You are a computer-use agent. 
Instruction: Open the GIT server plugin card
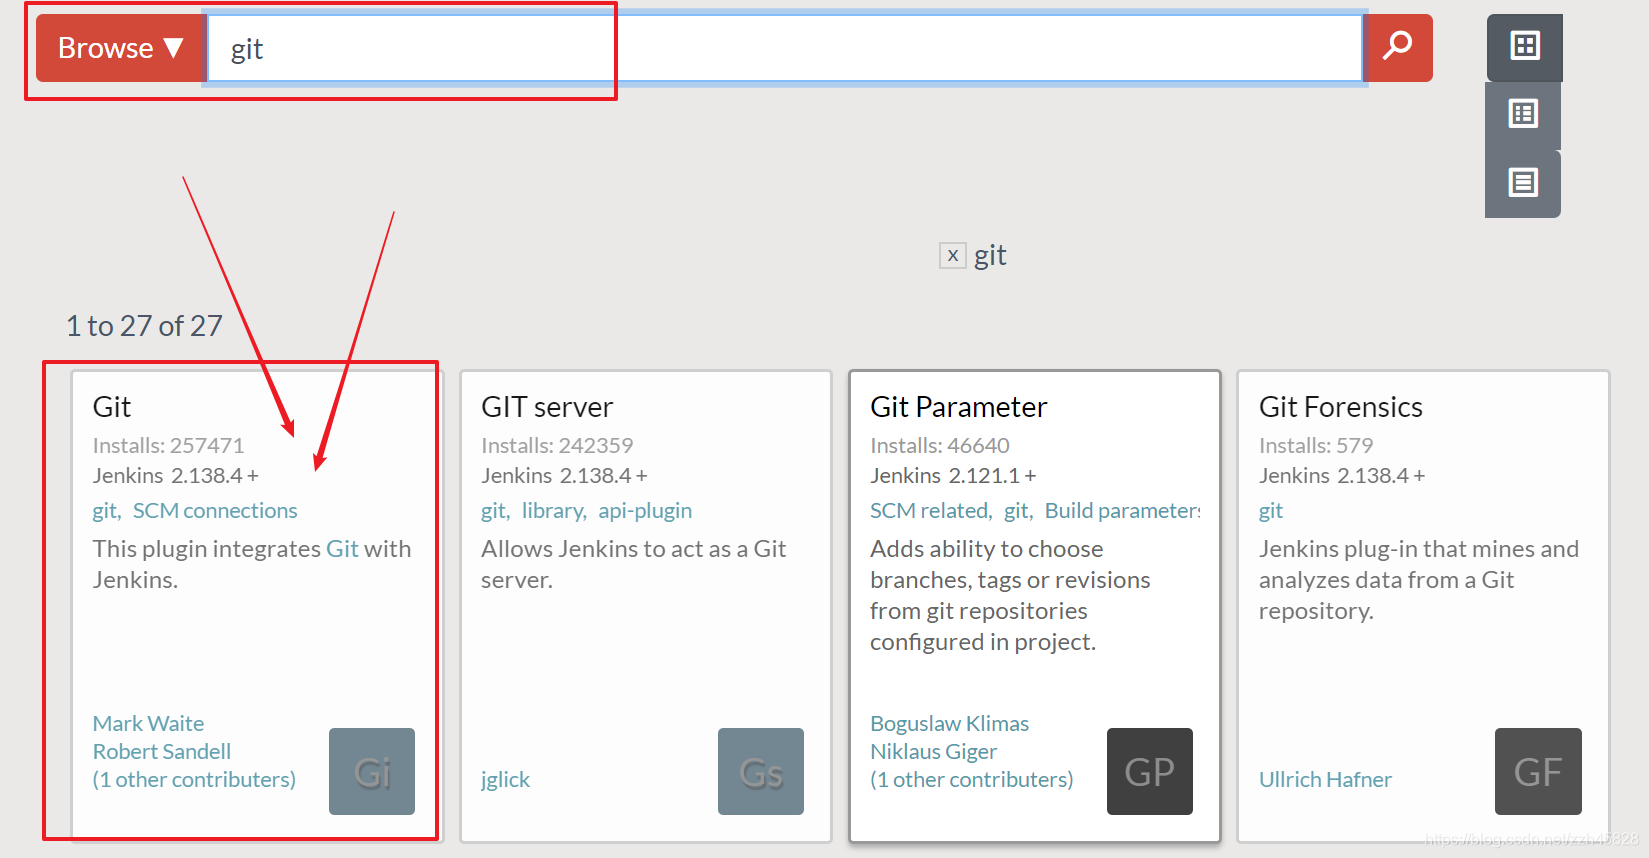[x=646, y=606]
